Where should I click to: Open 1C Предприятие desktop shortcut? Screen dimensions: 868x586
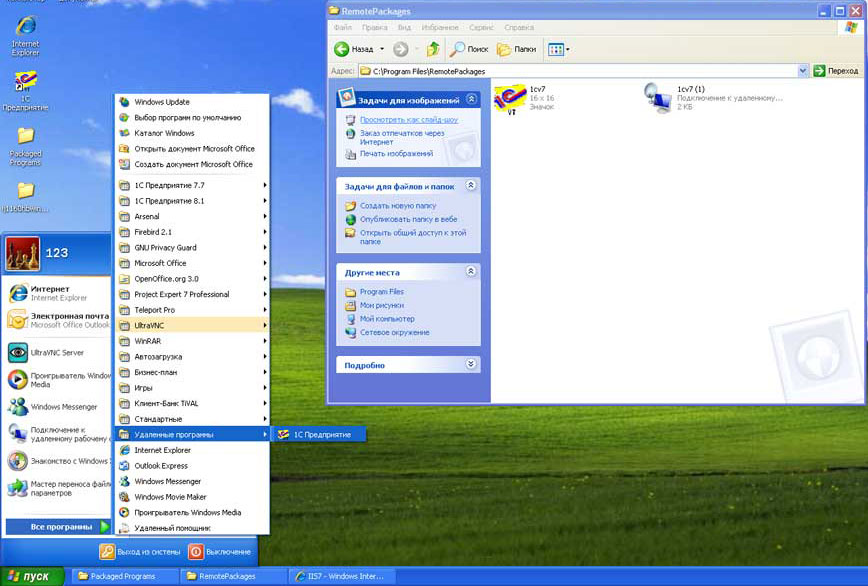click(x=26, y=84)
